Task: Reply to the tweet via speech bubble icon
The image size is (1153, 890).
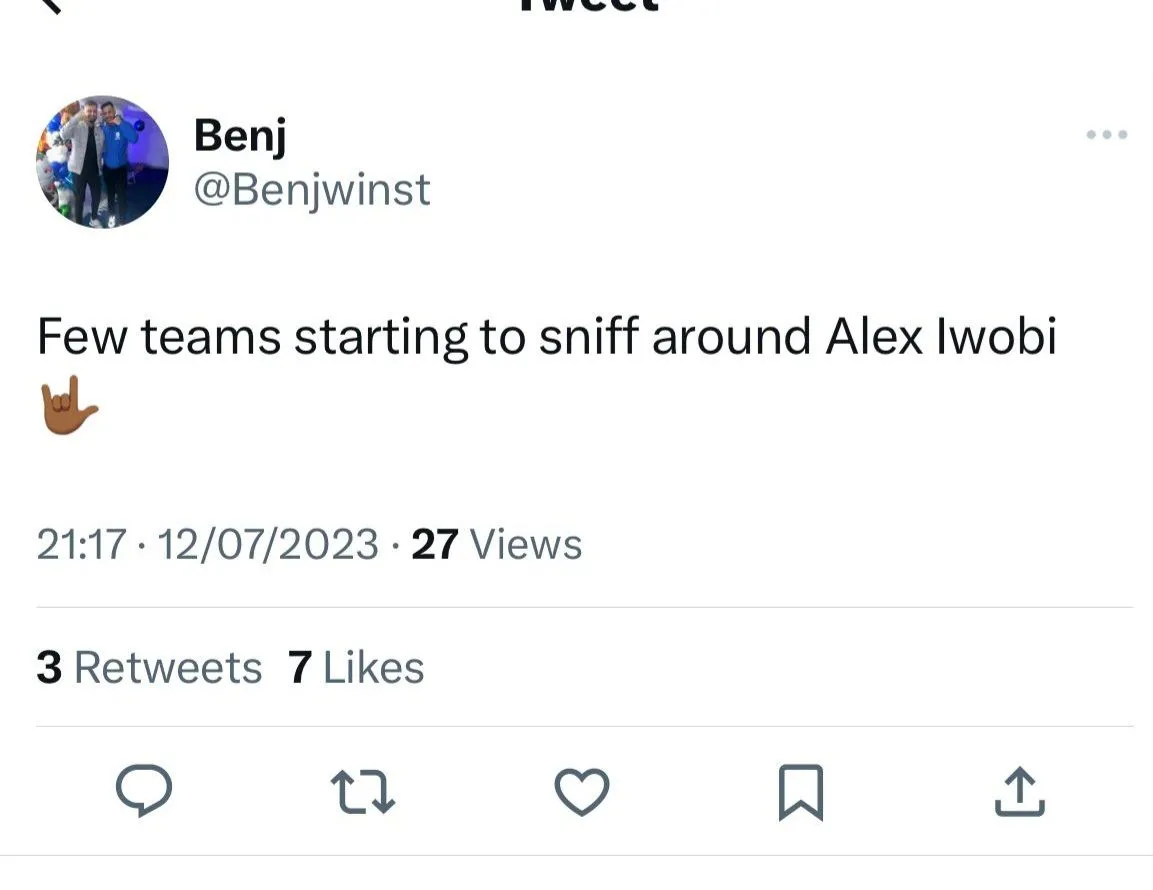Action: pos(144,791)
